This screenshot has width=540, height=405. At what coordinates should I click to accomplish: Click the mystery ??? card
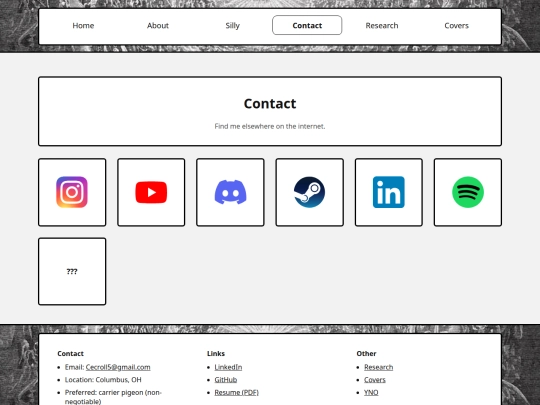click(72, 271)
